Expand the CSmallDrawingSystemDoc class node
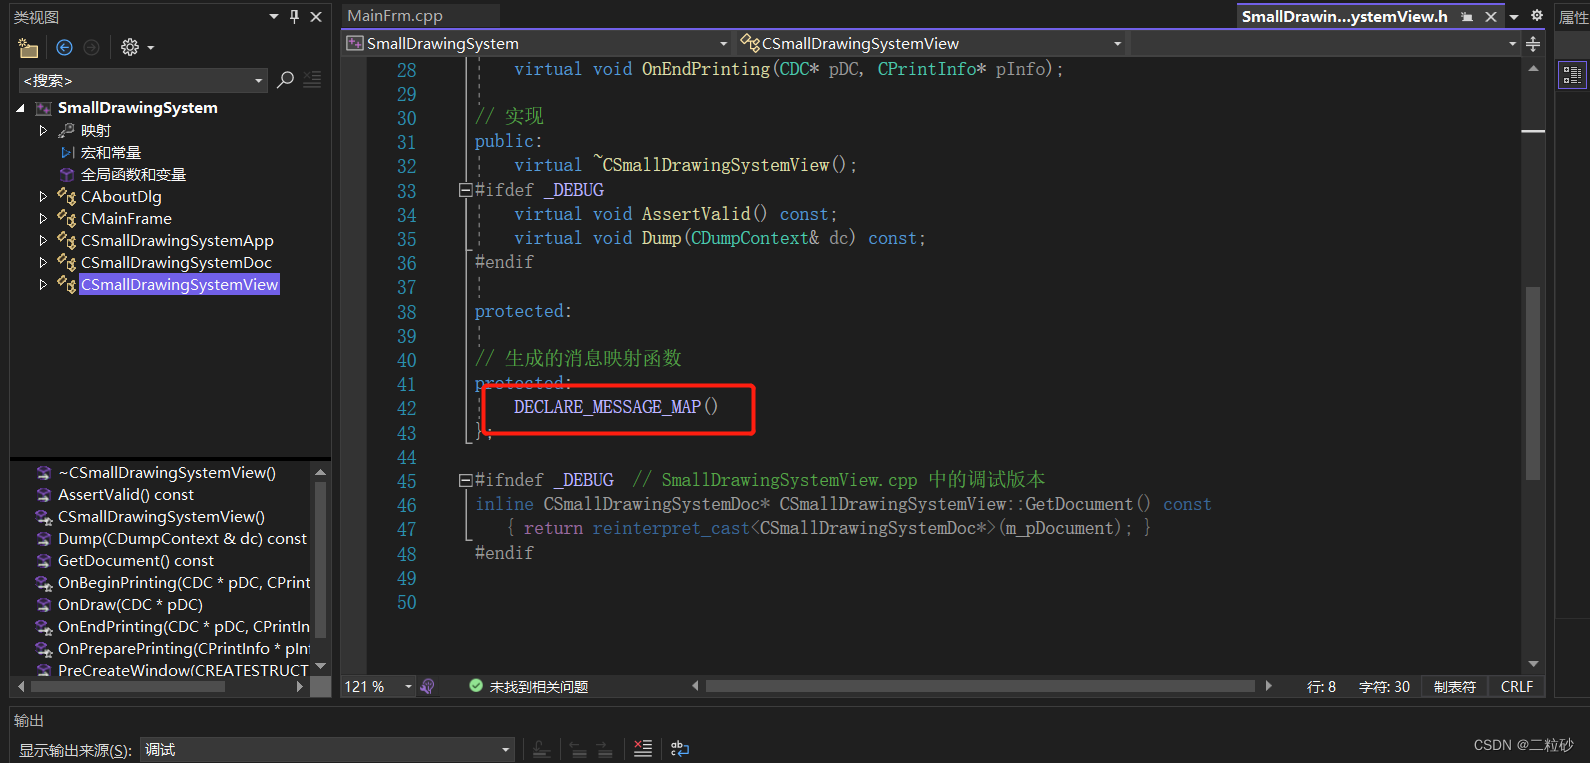This screenshot has width=1590, height=763. click(43, 262)
